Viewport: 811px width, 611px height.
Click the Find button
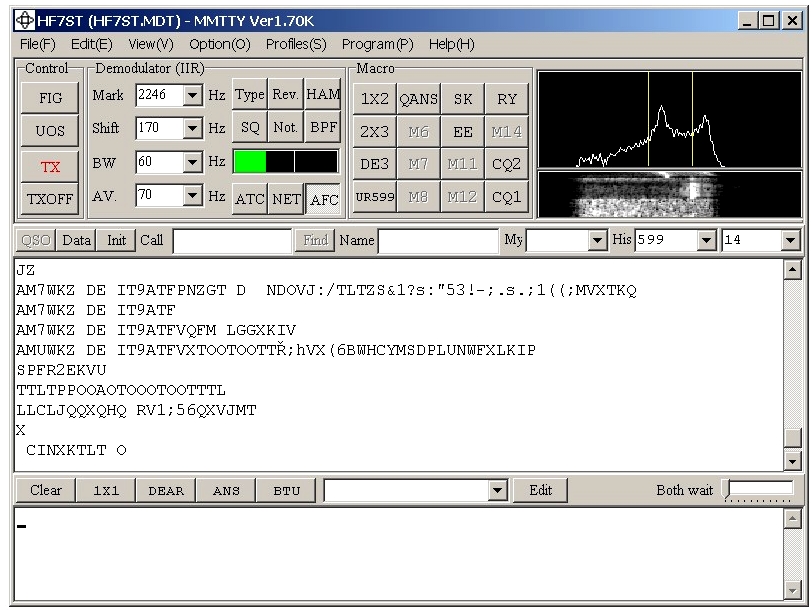(315, 240)
